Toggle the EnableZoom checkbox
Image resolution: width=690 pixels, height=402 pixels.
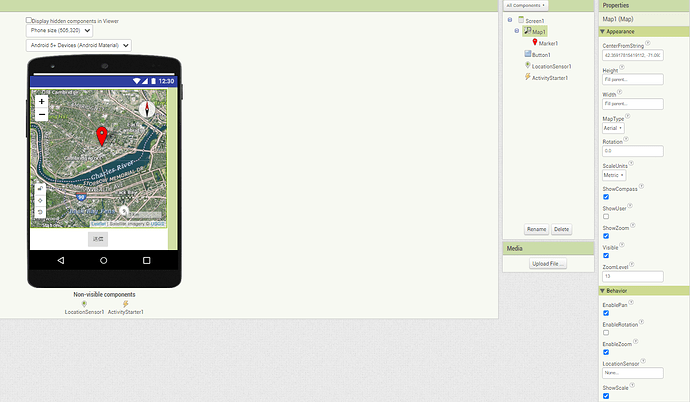pyautogui.click(x=606, y=352)
